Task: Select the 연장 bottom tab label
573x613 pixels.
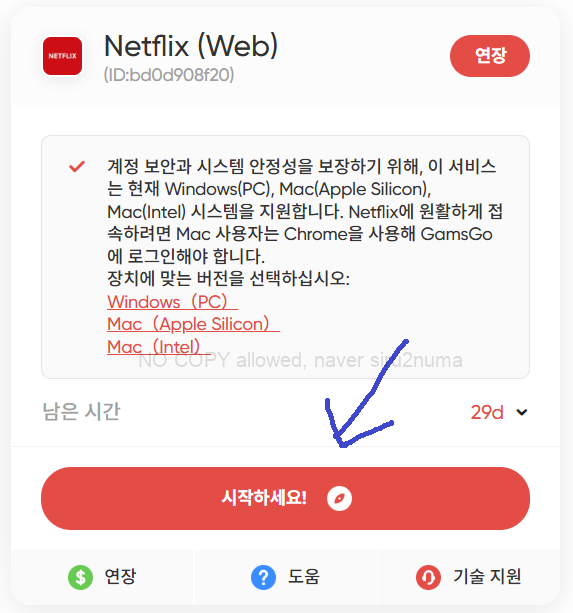Action: click(x=120, y=577)
